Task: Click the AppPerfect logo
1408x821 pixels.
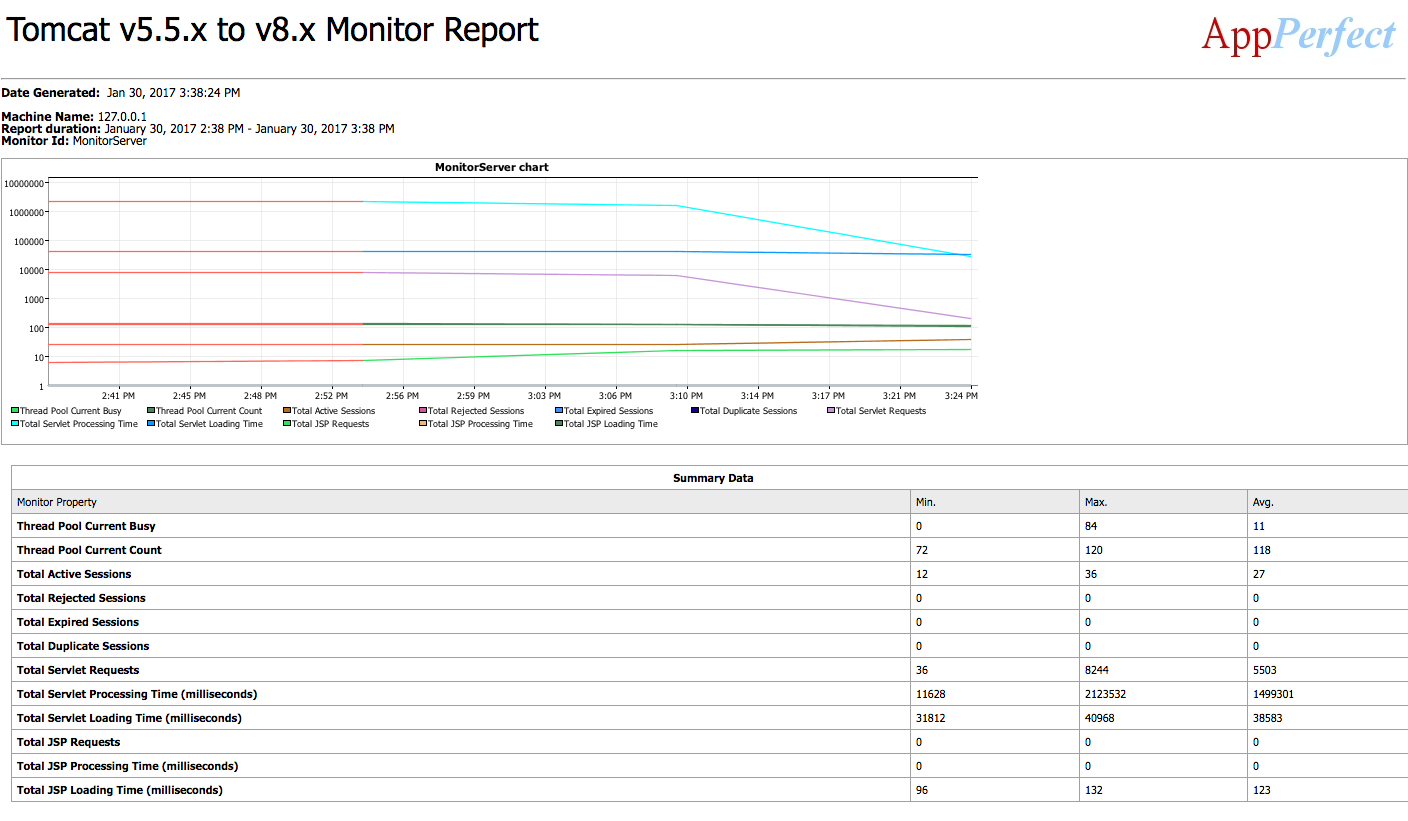Action: (1298, 35)
